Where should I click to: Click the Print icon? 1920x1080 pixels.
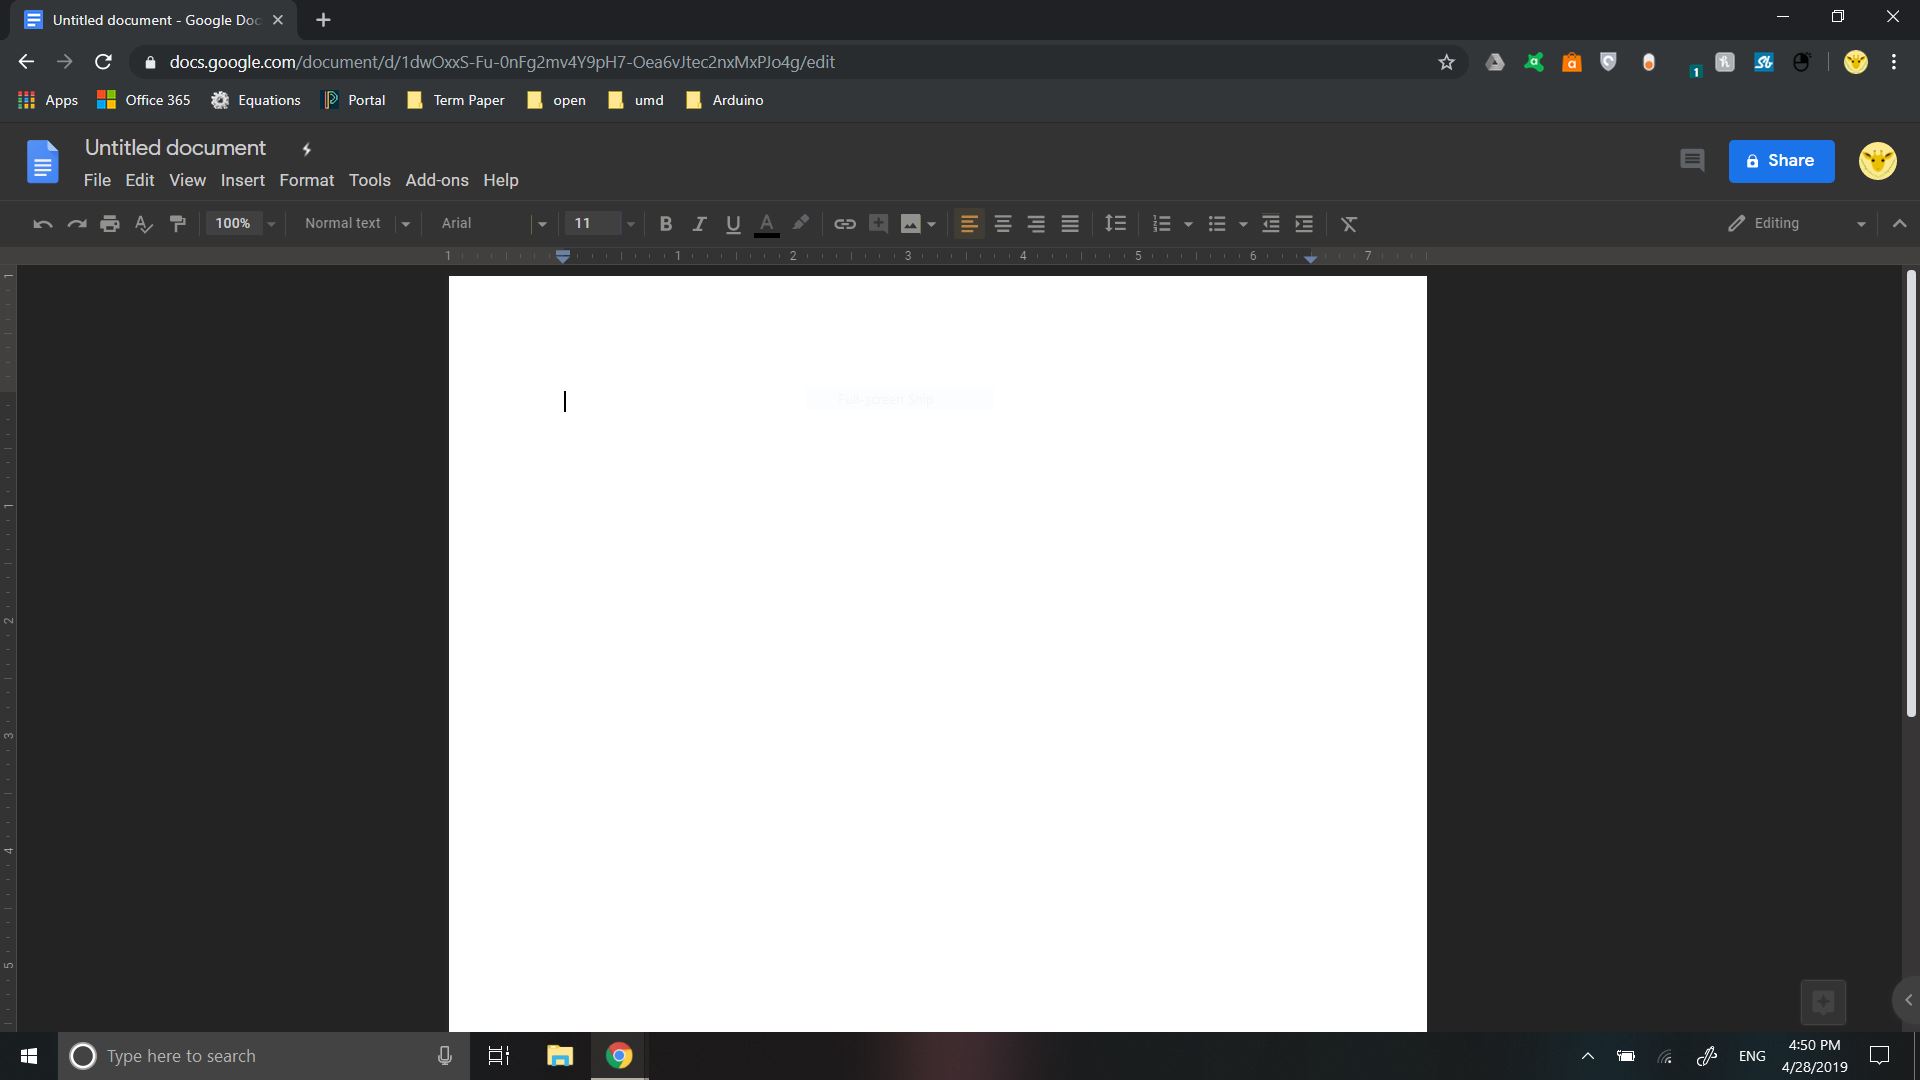click(110, 223)
